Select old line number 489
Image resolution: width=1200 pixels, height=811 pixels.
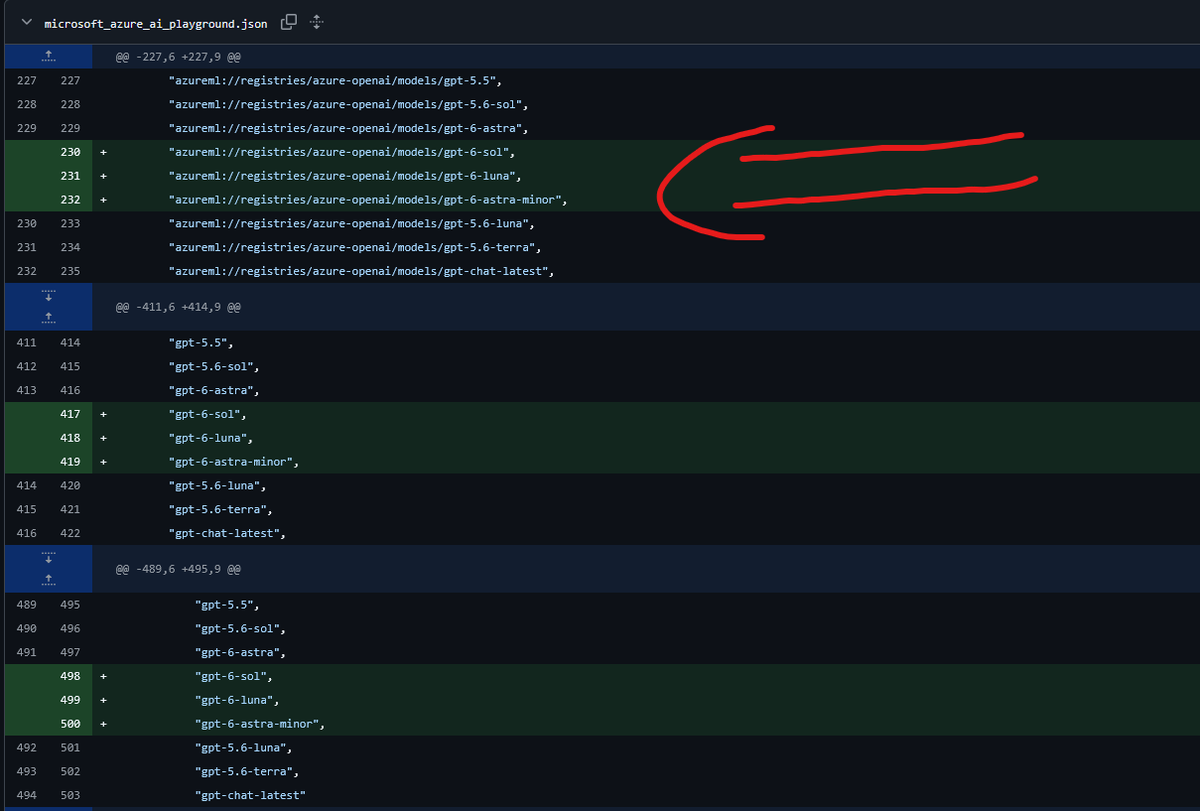(27, 605)
